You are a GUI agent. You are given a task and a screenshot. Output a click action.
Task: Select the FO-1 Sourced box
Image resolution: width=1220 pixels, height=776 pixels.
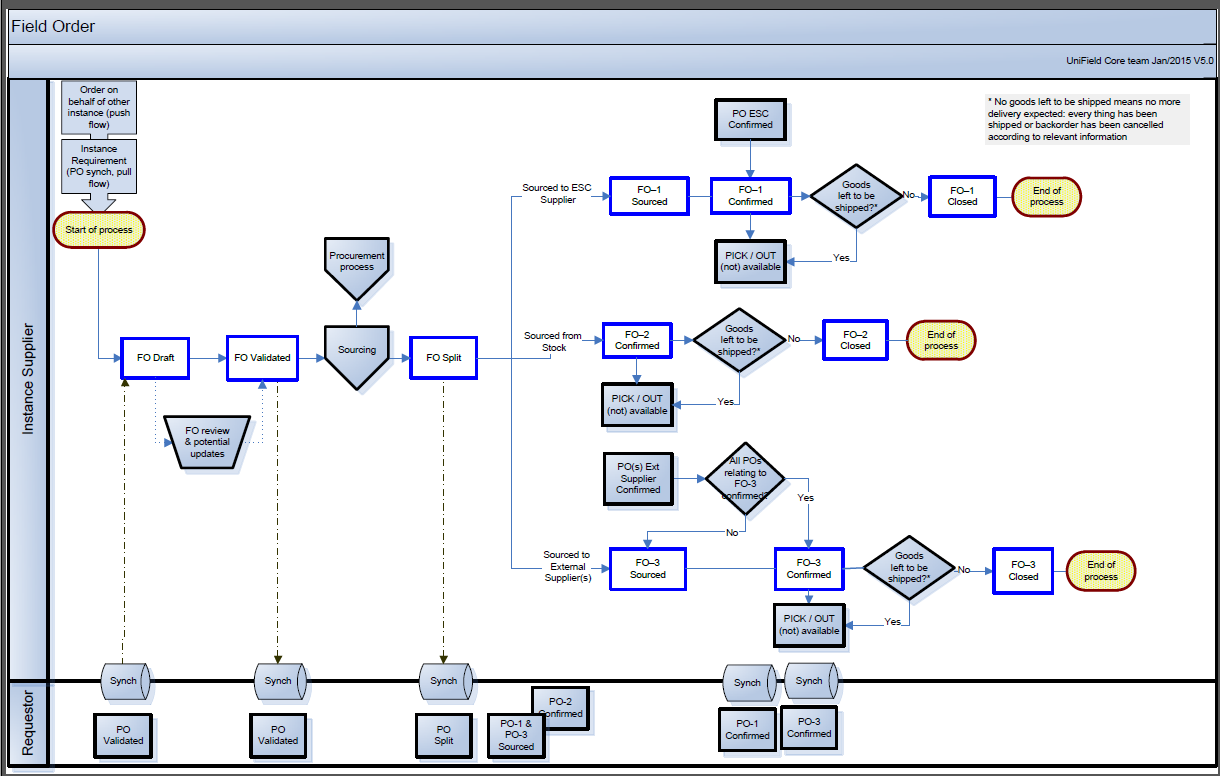coord(649,196)
